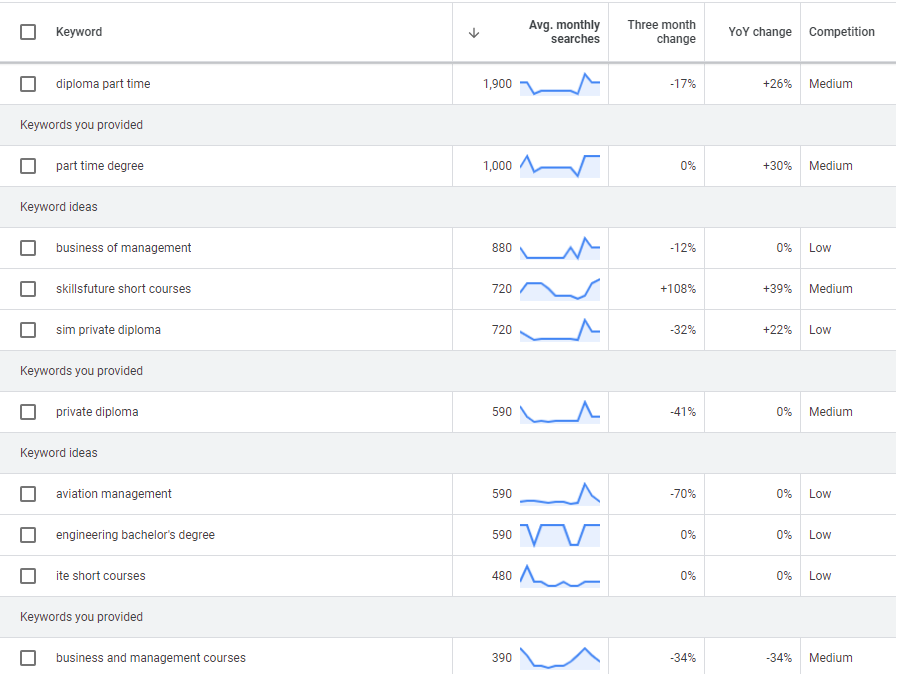Click the descending sort arrow icon
This screenshot has width=898, height=684.
click(474, 32)
